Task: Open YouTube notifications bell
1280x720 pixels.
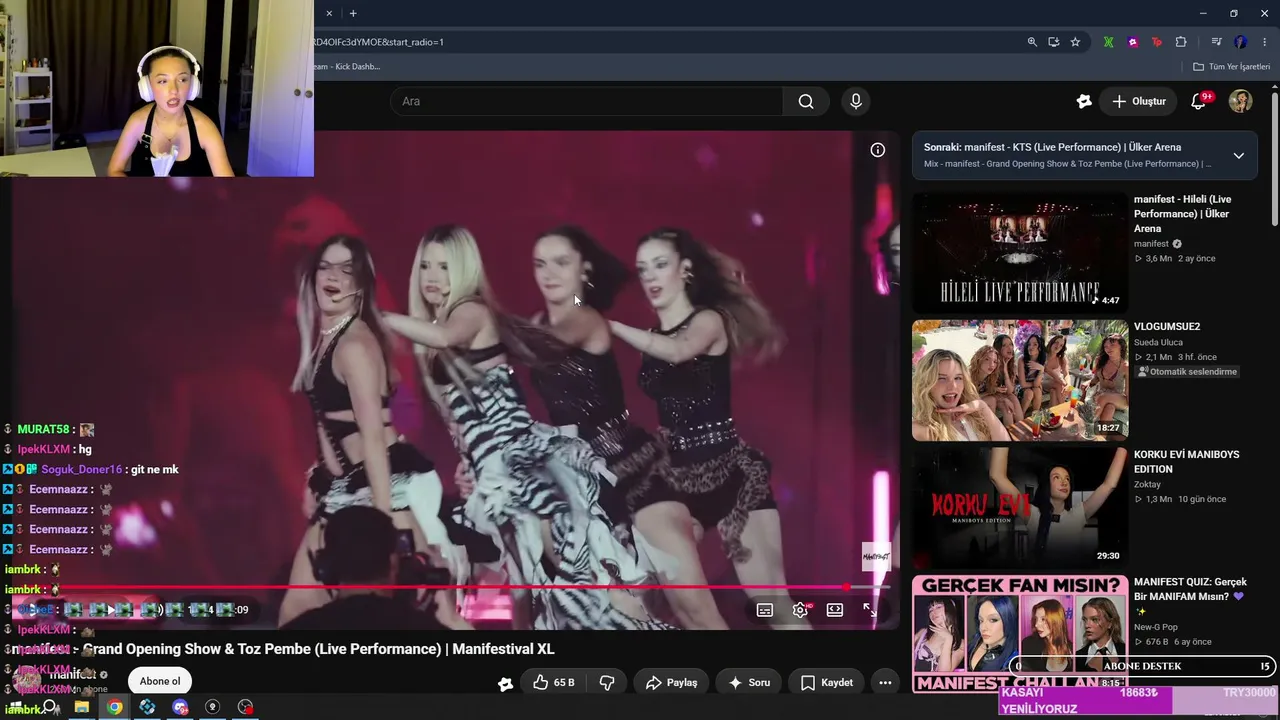Action: pos(1198,101)
